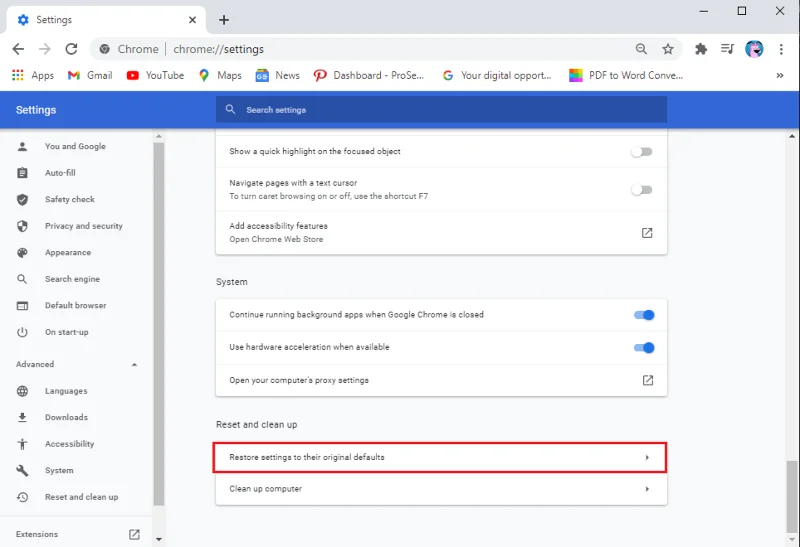
Task: Open the media control icon in toolbar
Action: tap(727, 49)
